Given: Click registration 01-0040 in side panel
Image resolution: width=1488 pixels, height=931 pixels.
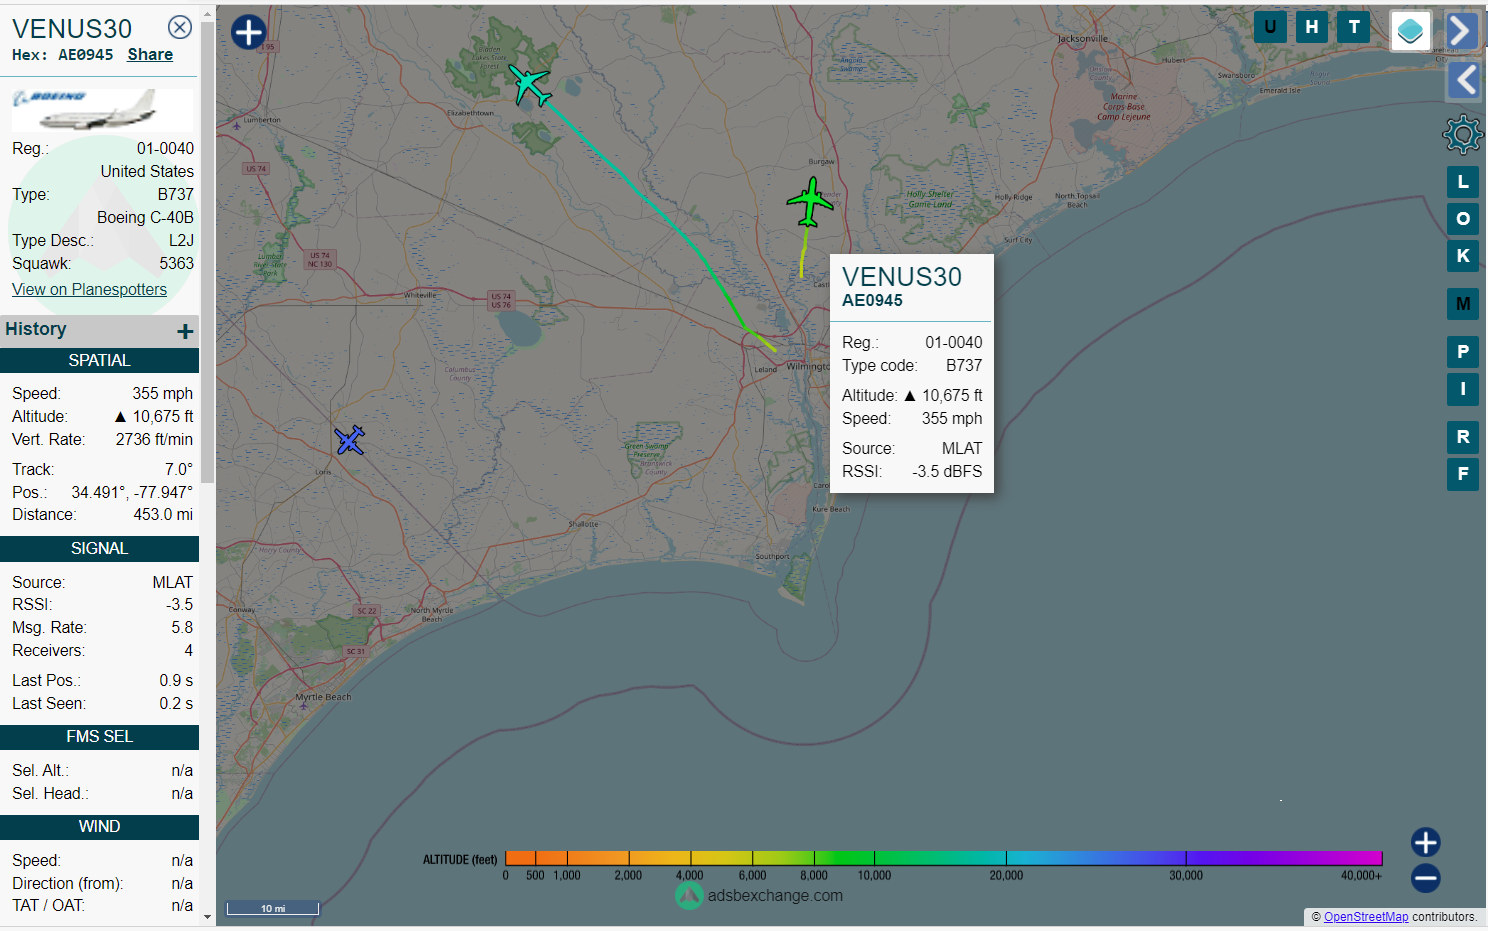Looking at the screenshot, I should point(165,149).
